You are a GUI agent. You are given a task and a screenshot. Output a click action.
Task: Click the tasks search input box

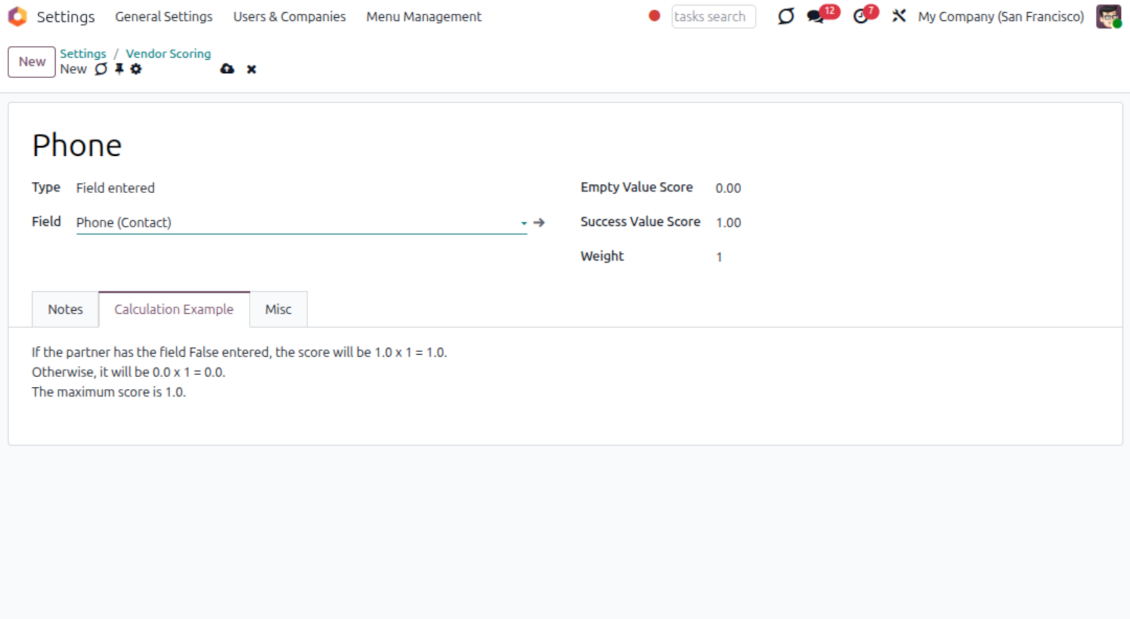(713, 17)
